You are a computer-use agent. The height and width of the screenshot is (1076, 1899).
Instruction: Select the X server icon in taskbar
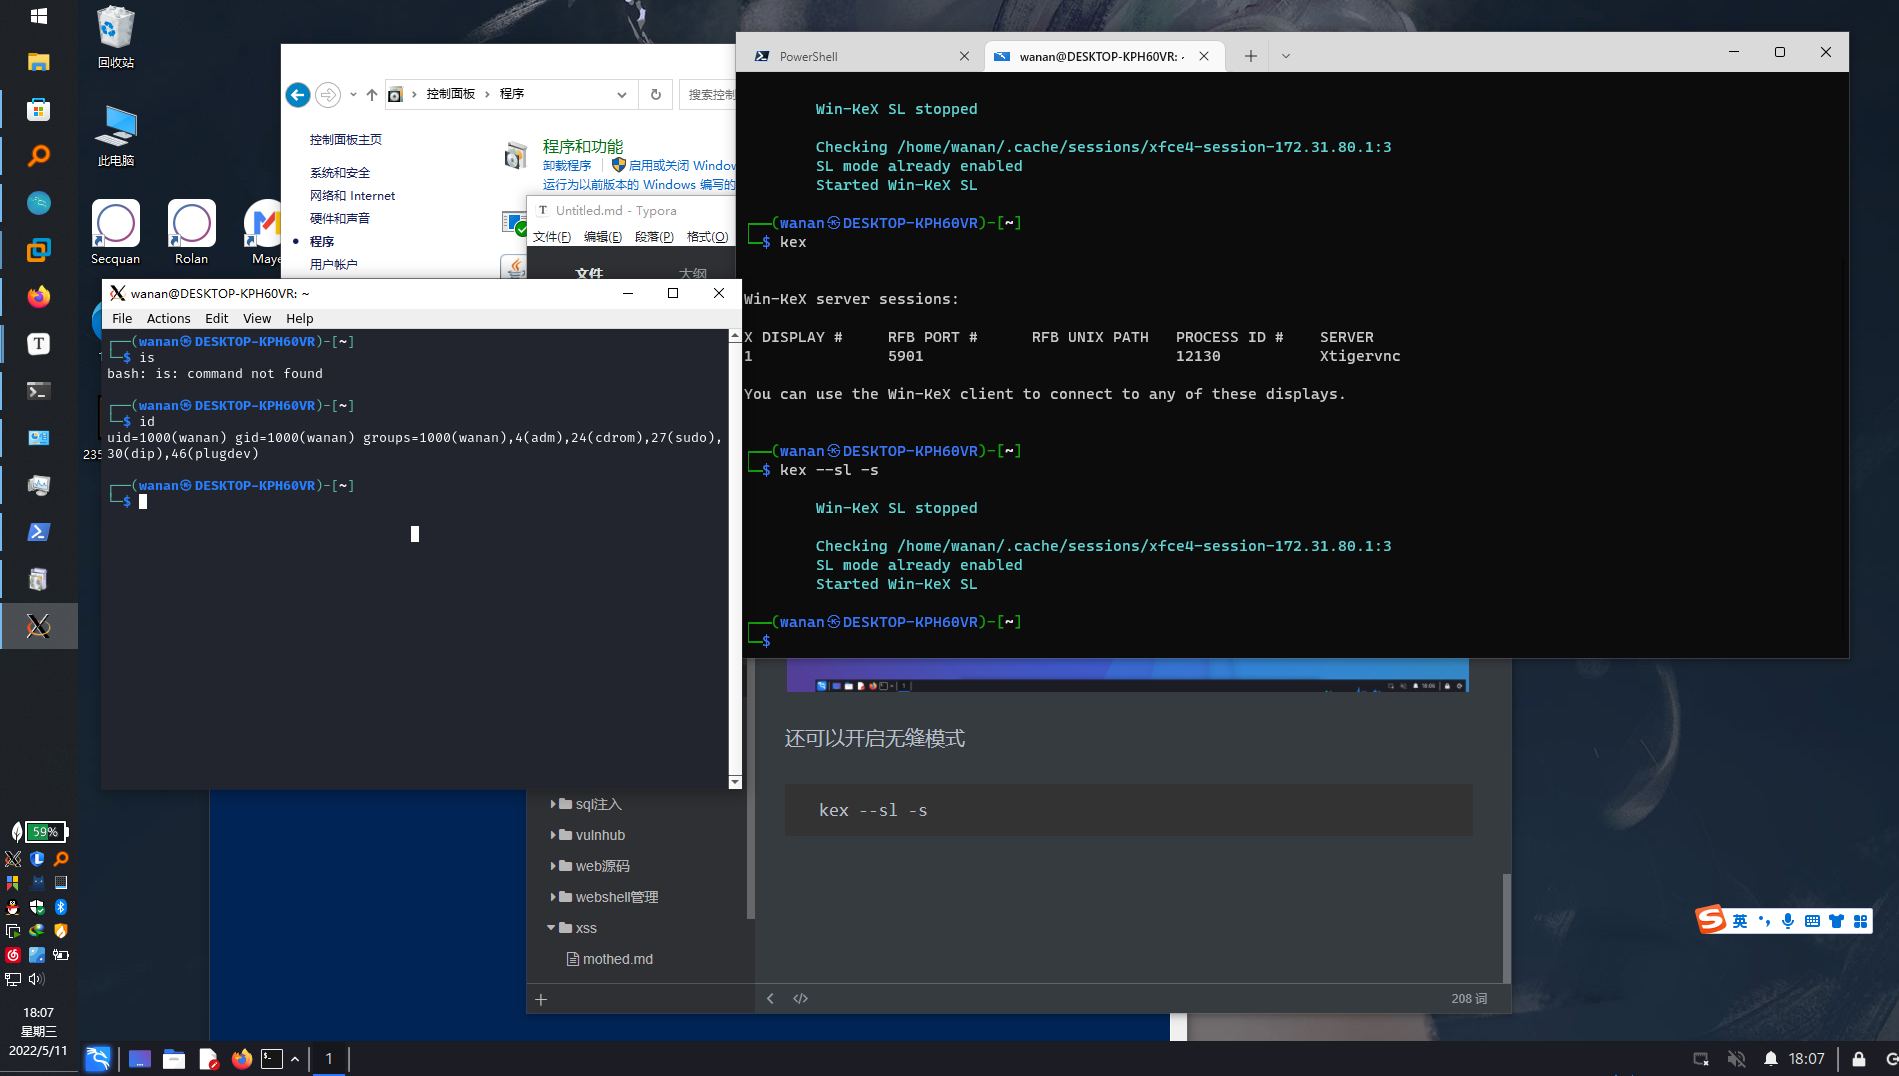point(38,626)
